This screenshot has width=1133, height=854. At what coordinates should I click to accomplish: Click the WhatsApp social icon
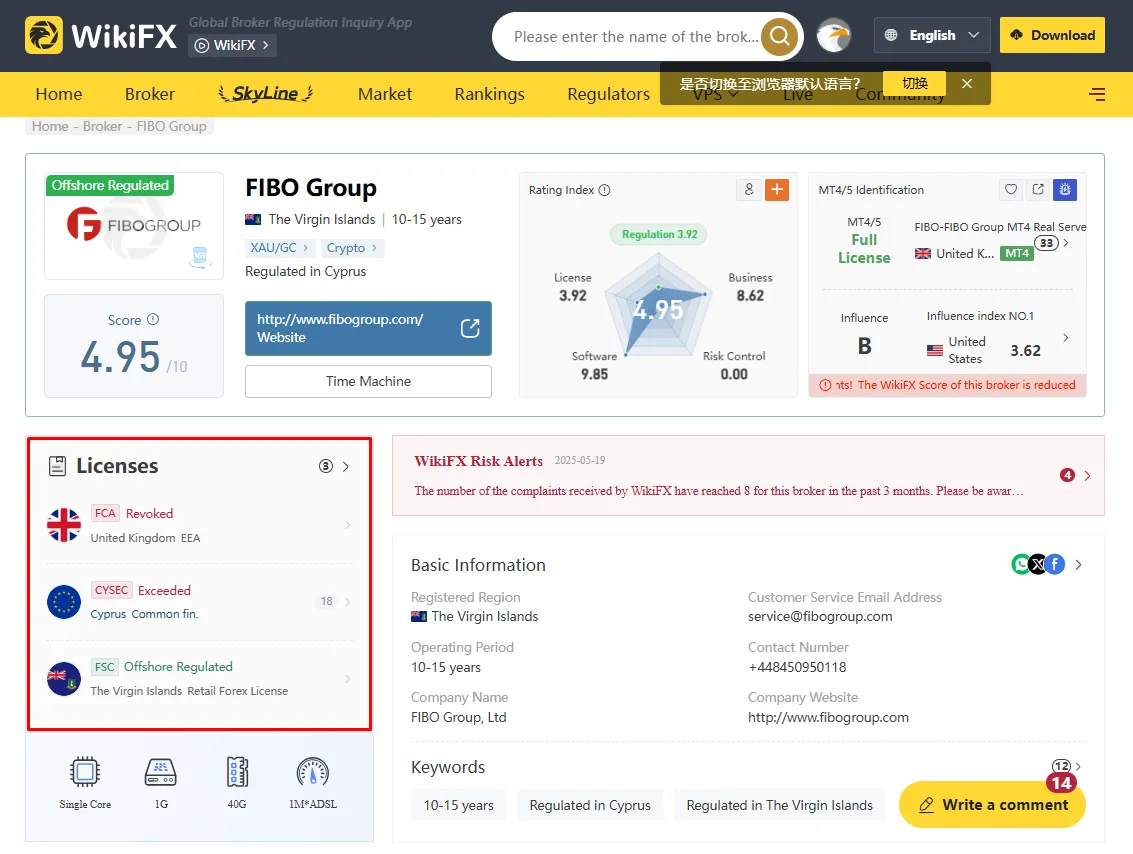tap(1020, 564)
